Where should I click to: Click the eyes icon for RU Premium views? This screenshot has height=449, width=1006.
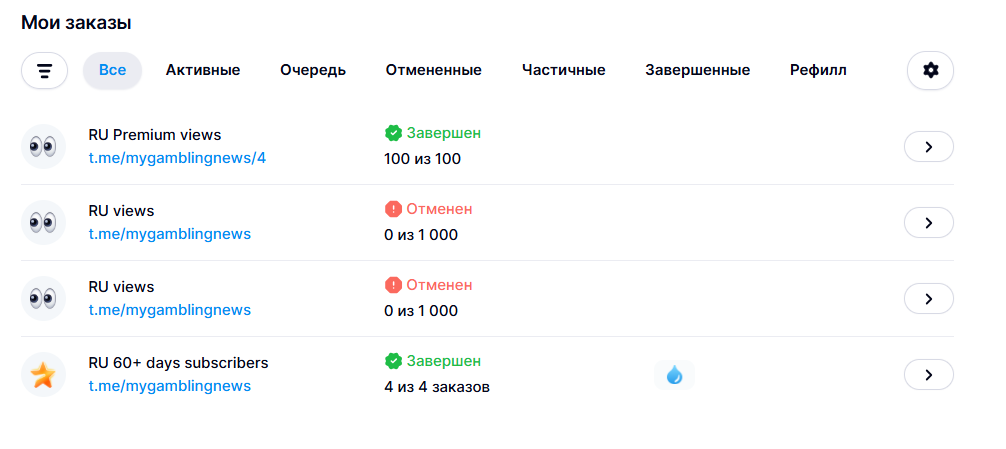44,147
